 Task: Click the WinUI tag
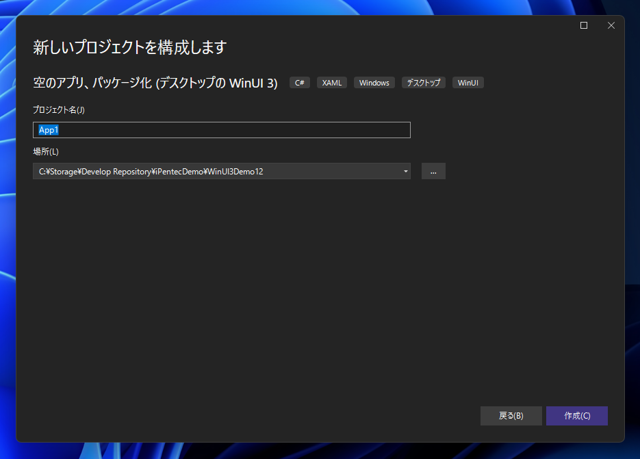tap(468, 83)
